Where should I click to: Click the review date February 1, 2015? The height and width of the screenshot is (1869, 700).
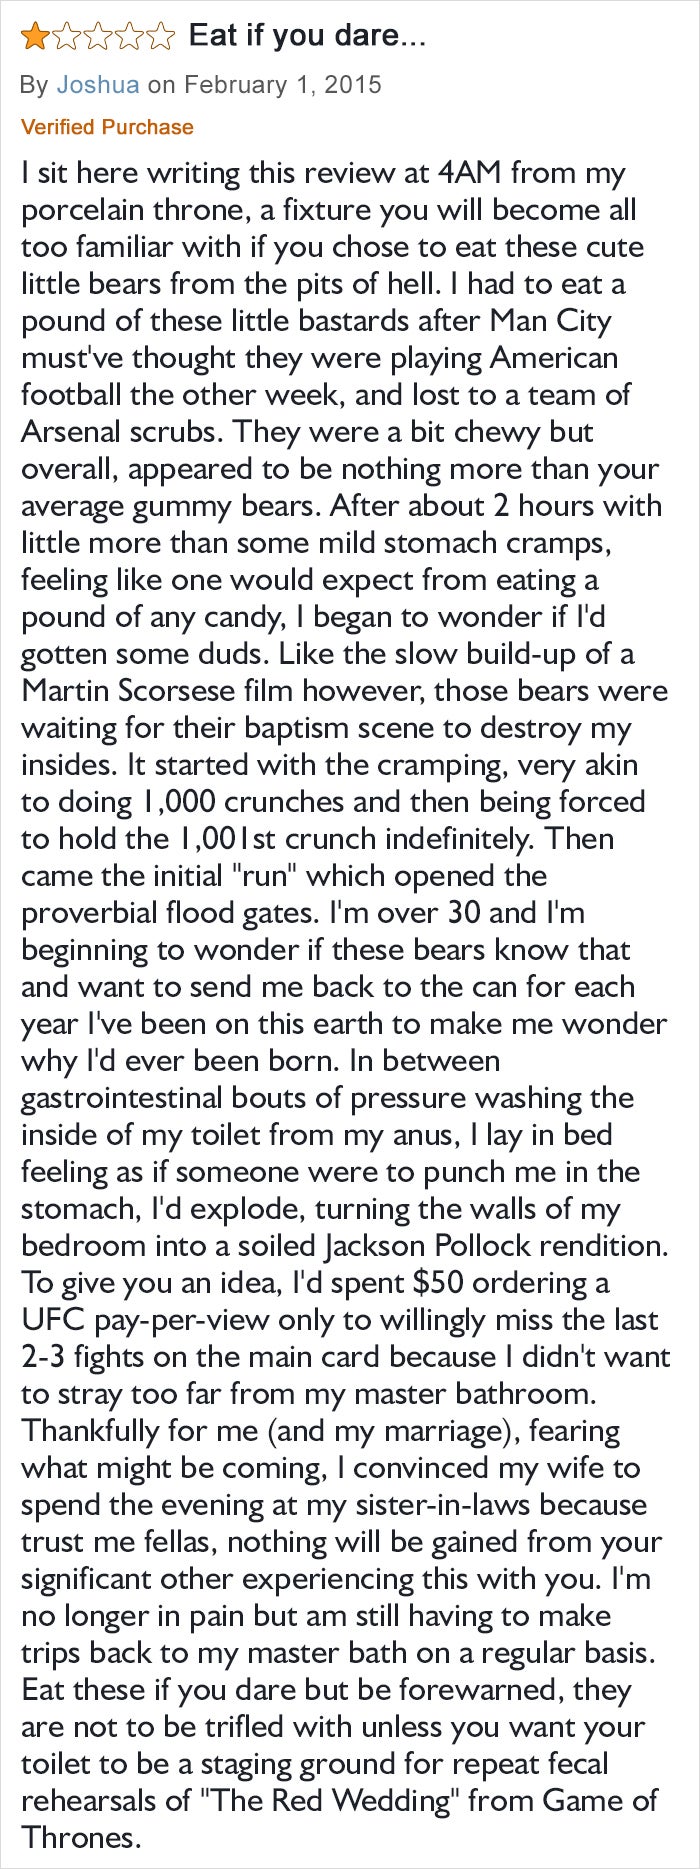[282, 84]
